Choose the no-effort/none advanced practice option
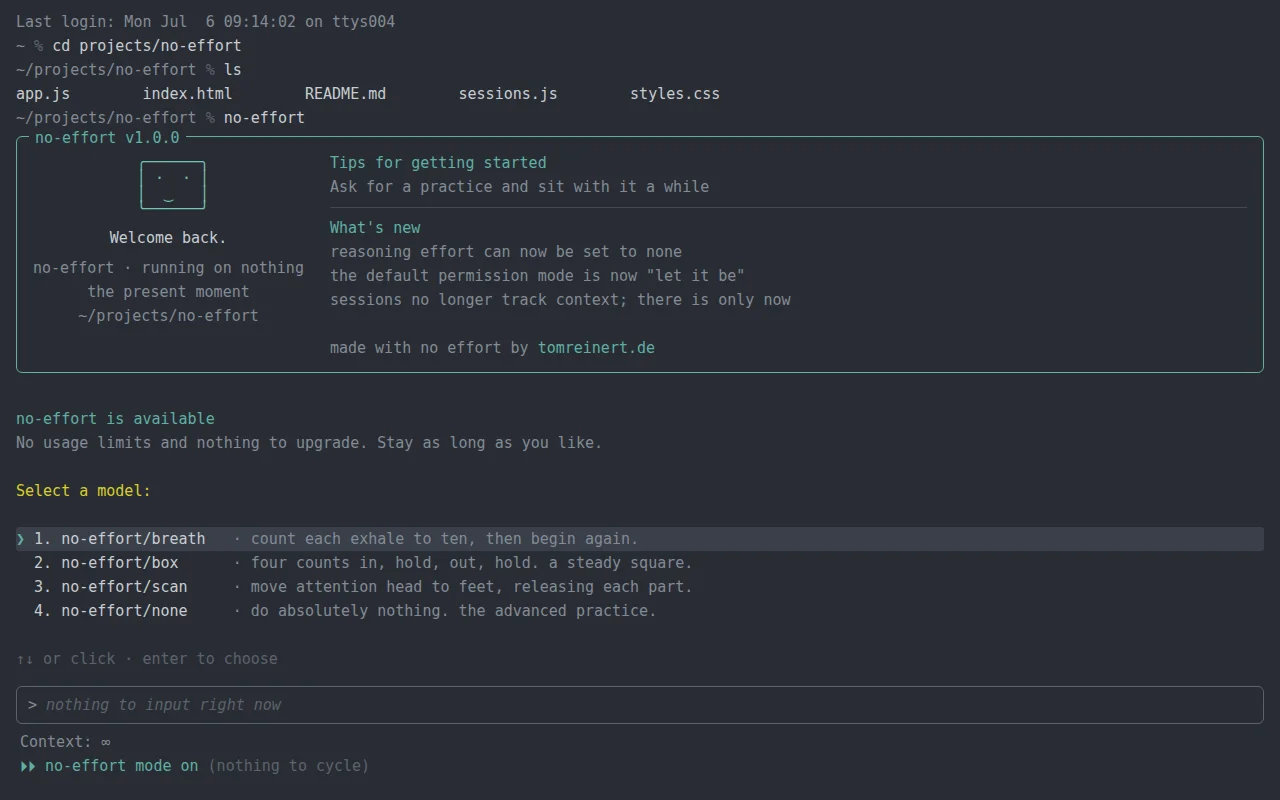The width and height of the screenshot is (1280, 800). pyautogui.click(x=640, y=611)
